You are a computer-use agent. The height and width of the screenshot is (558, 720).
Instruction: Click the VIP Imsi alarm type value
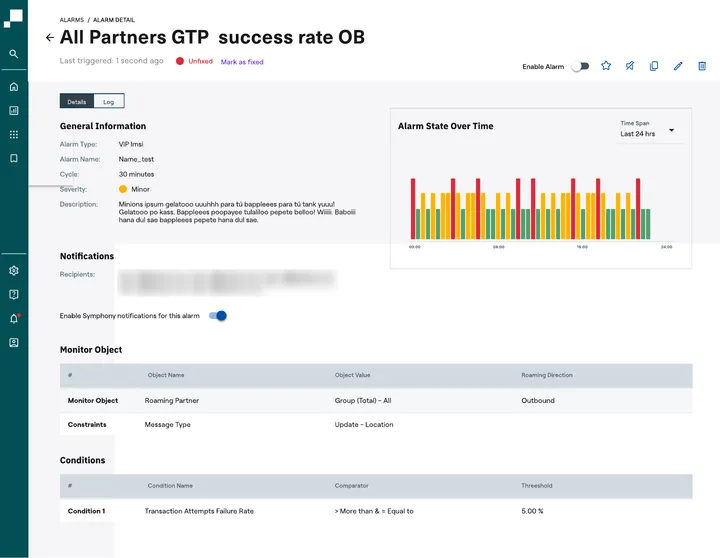click(x=131, y=144)
